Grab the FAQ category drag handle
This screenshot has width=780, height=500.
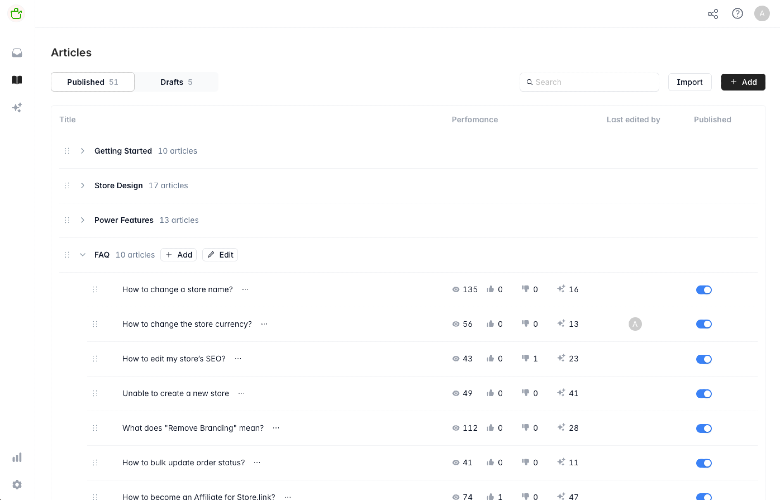(67, 255)
